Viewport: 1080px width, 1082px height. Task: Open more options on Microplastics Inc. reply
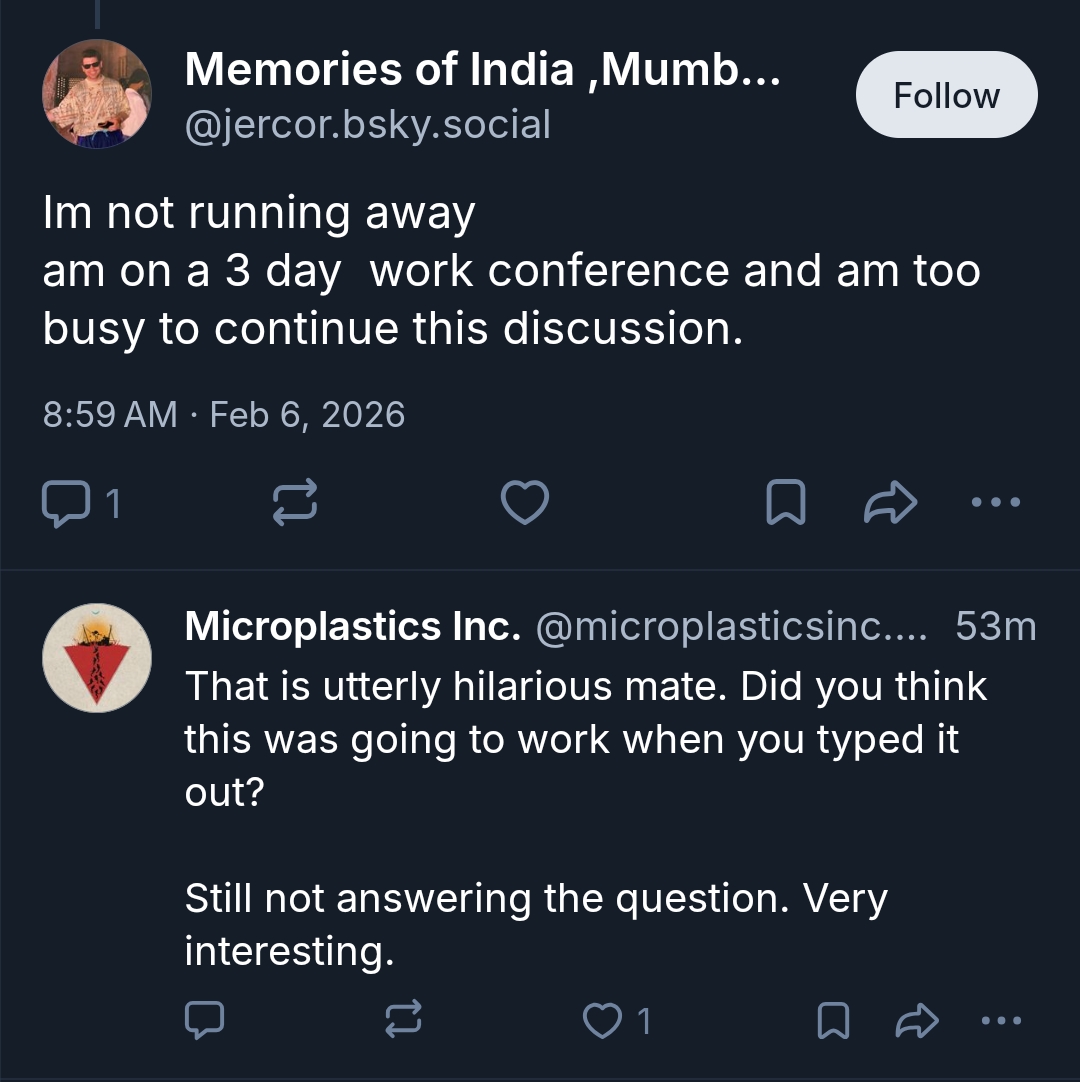click(x=1003, y=1020)
